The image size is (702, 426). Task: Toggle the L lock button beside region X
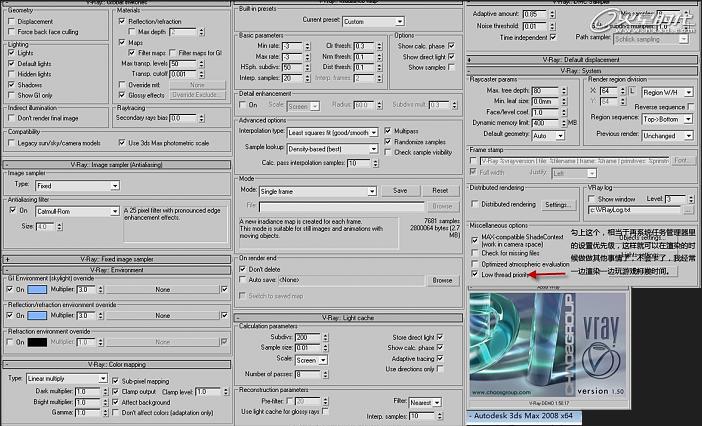tap(632, 91)
